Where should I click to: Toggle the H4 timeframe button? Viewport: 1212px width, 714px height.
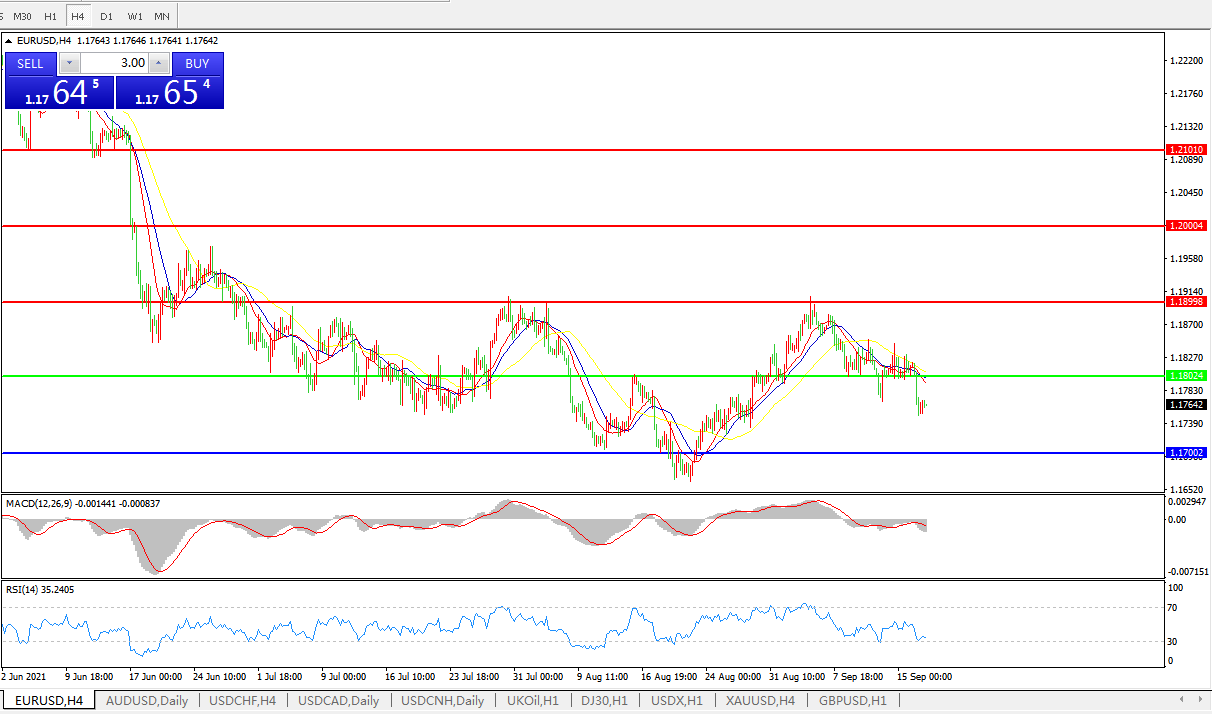point(78,16)
